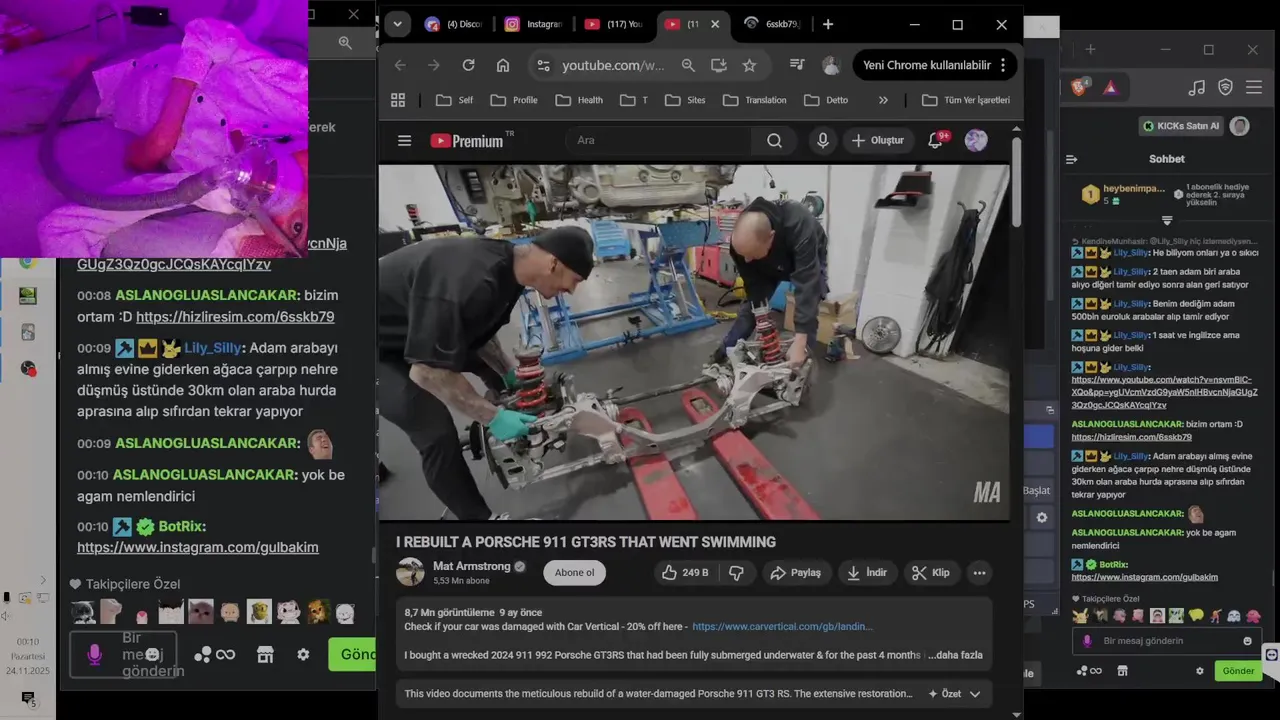Image resolution: width=1280 pixels, height=720 pixels.
Task: Subscribe with the Abone ol button
Action: click(x=575, y=573)
